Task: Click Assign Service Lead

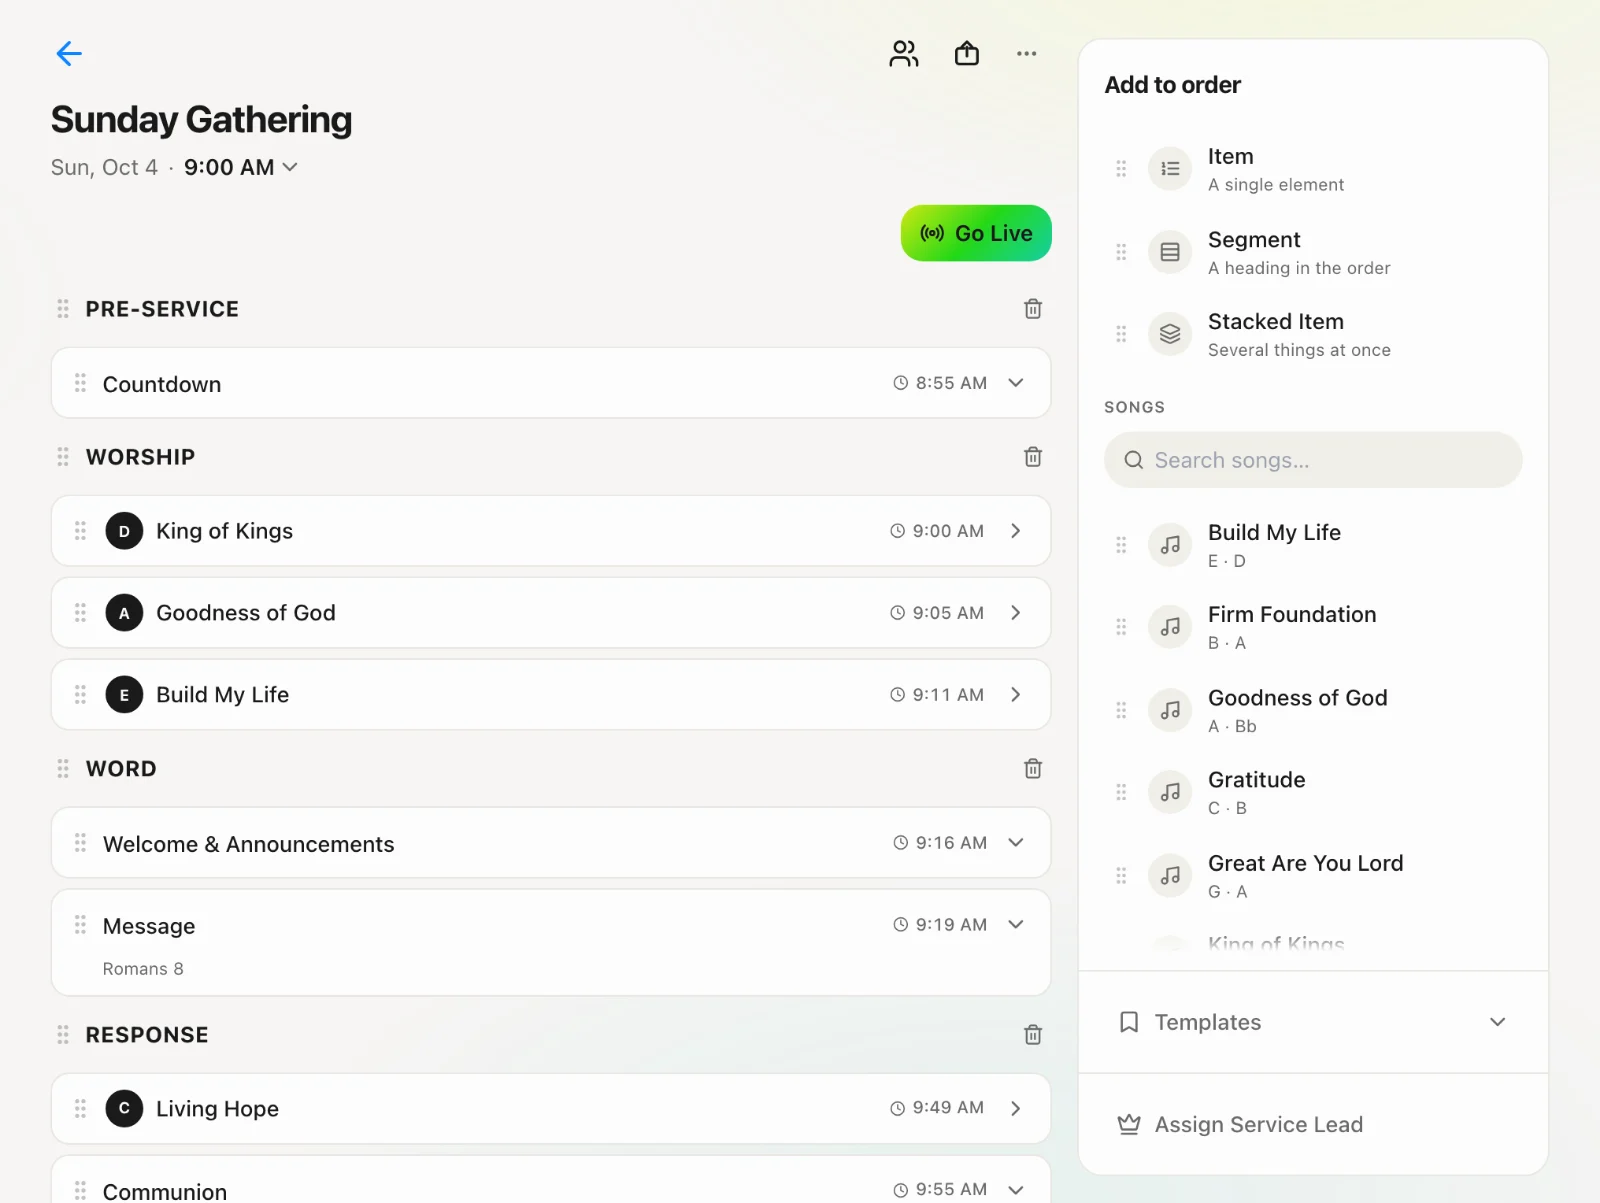Action: 1313,1124
